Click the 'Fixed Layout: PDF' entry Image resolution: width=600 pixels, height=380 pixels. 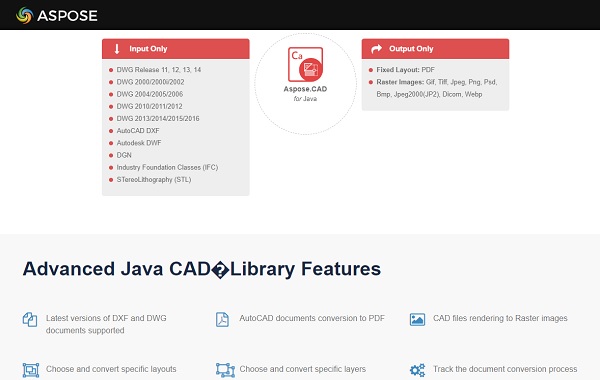coord(406,70)
